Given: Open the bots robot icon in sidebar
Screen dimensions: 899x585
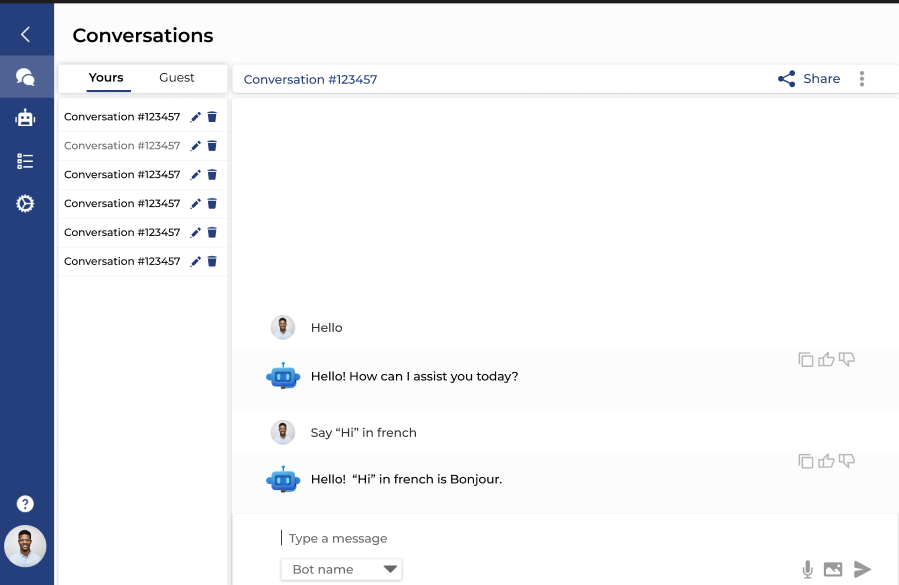Looking at the screenshot, I should click(x=25, y=118).
